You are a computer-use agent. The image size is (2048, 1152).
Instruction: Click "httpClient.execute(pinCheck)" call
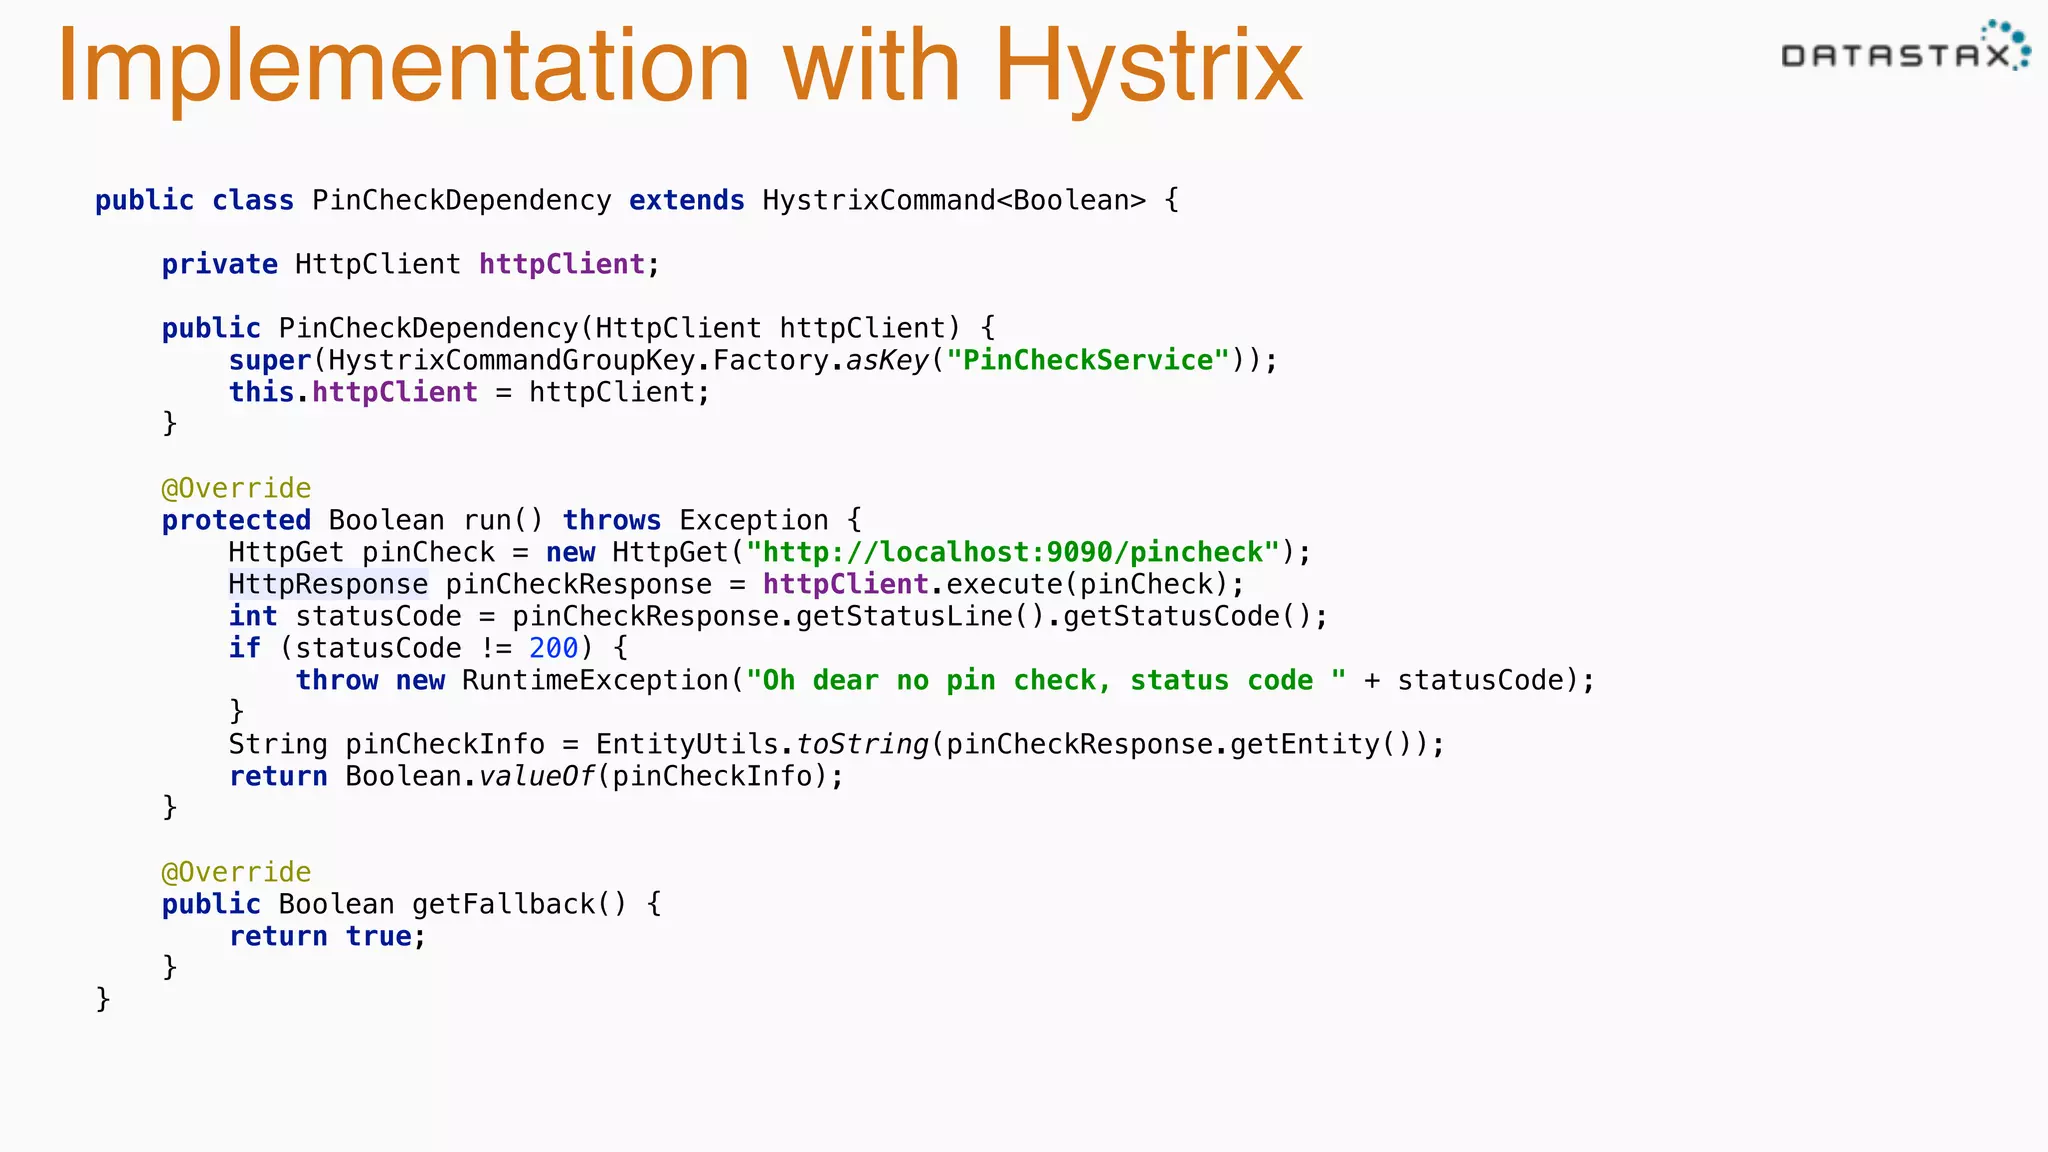coord(995,585)
